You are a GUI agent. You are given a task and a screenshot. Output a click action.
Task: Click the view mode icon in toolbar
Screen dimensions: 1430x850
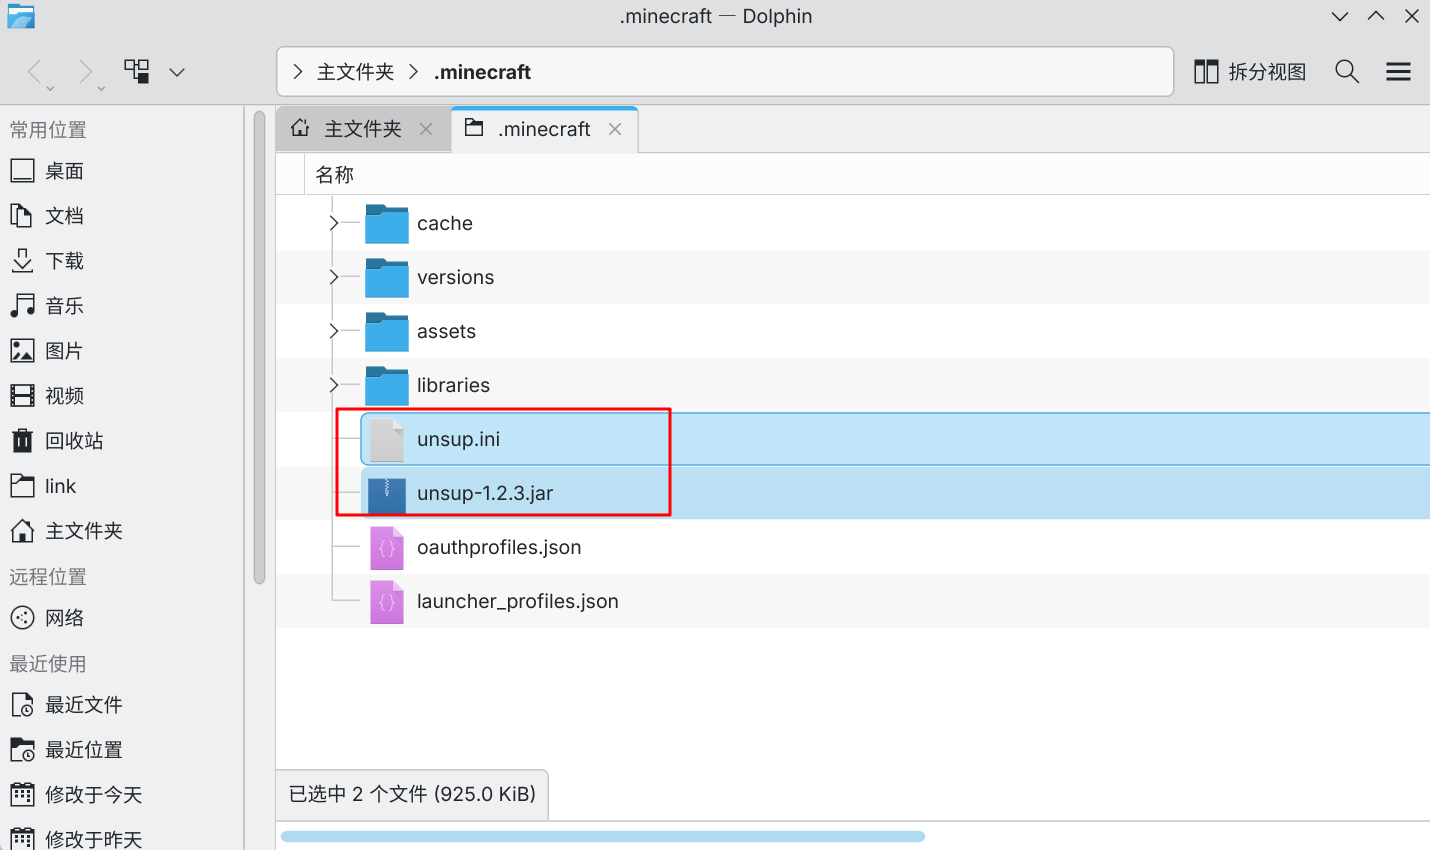[137, 71]
